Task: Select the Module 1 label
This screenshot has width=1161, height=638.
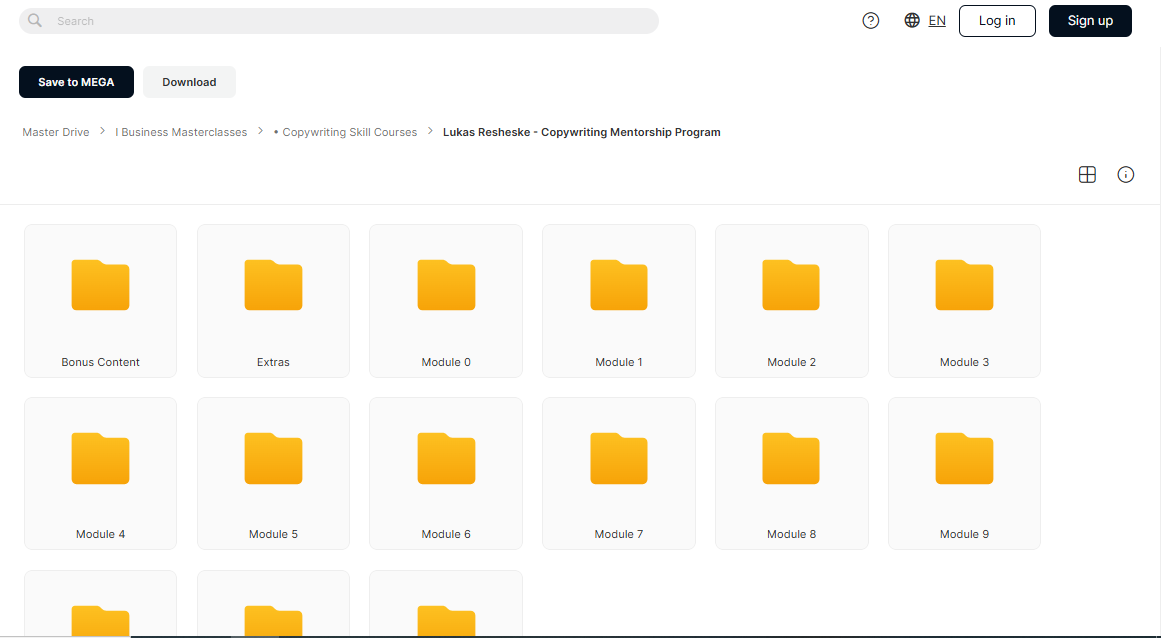Action: tap(619, 362)
